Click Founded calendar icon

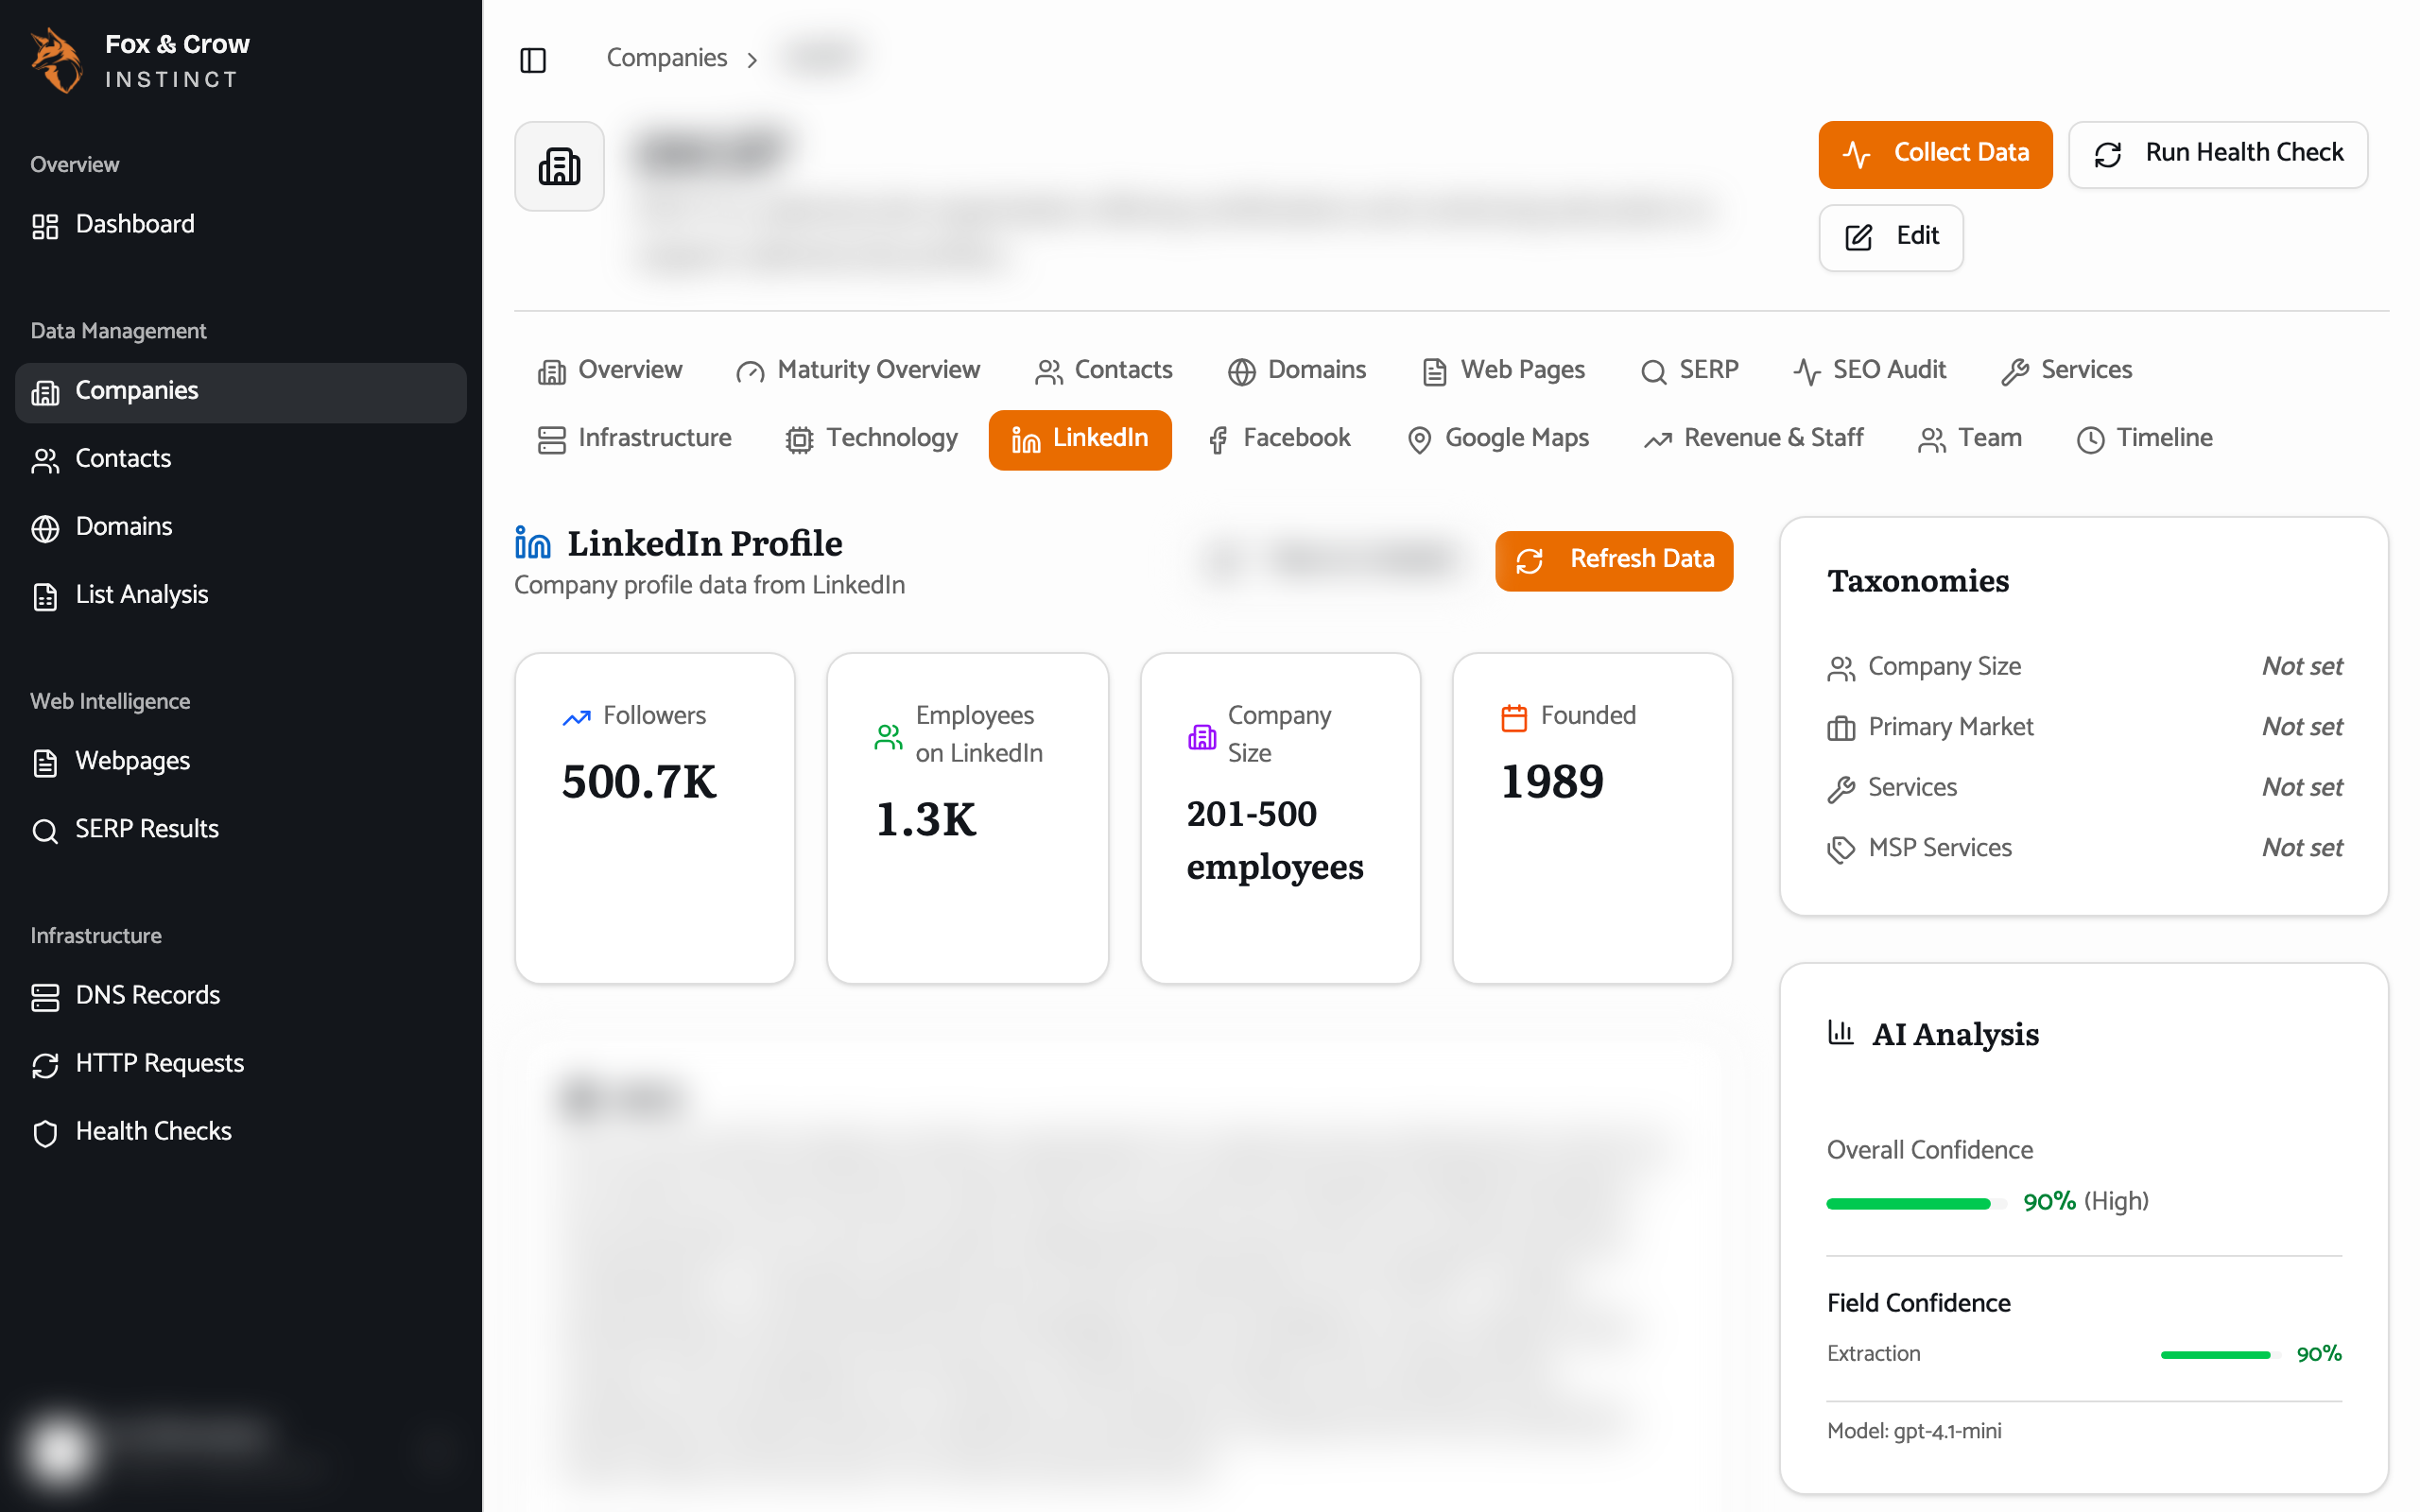[1514, 718]
